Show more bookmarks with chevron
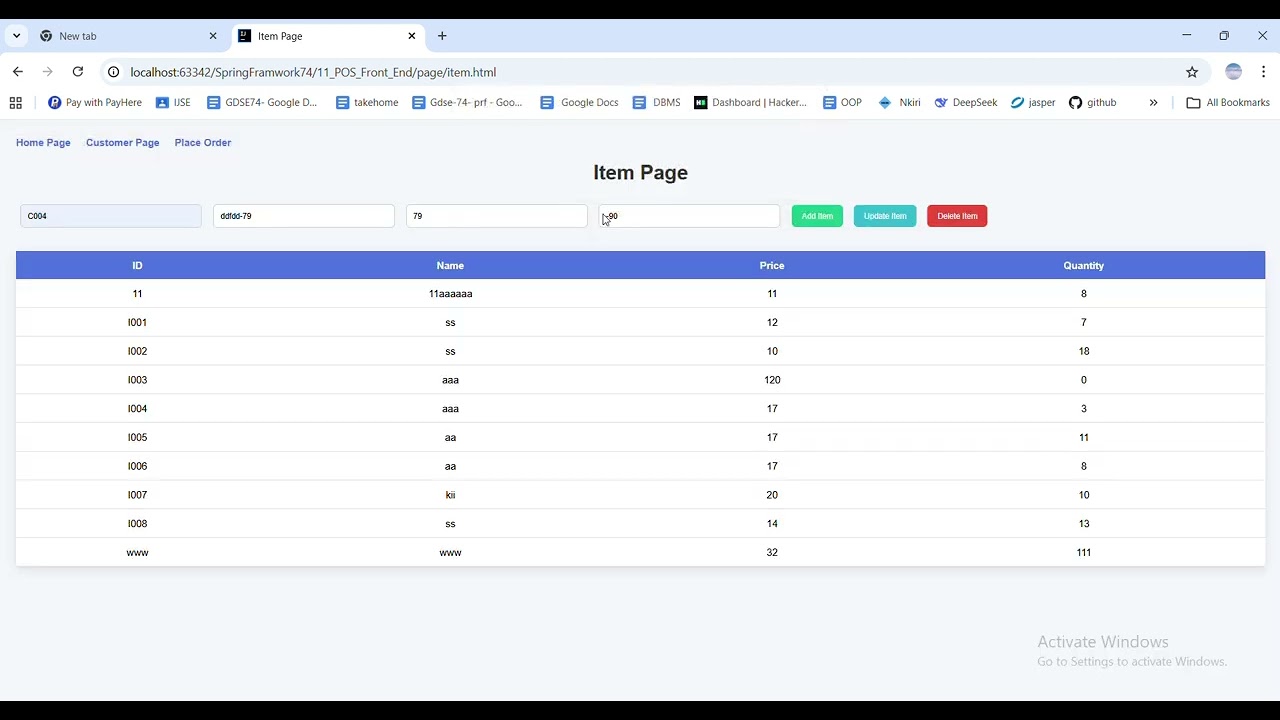The image size is (1280, 720). pos(1153,103)
